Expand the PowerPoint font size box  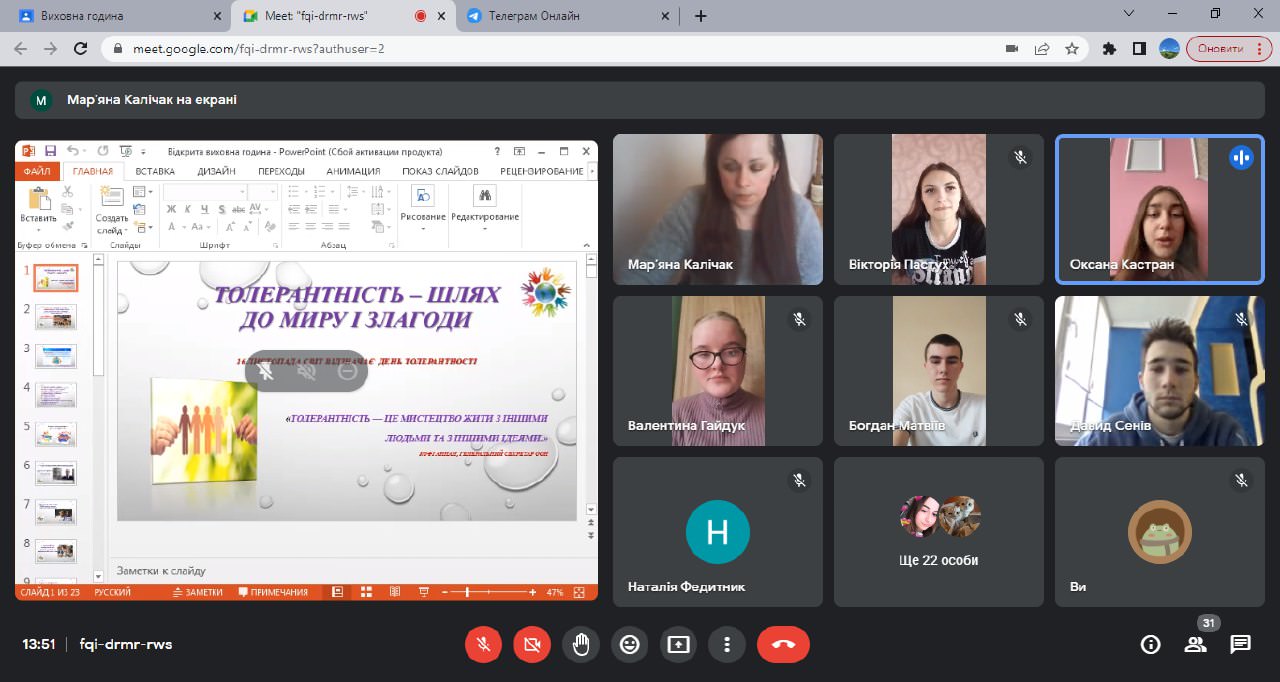[275, 191]
